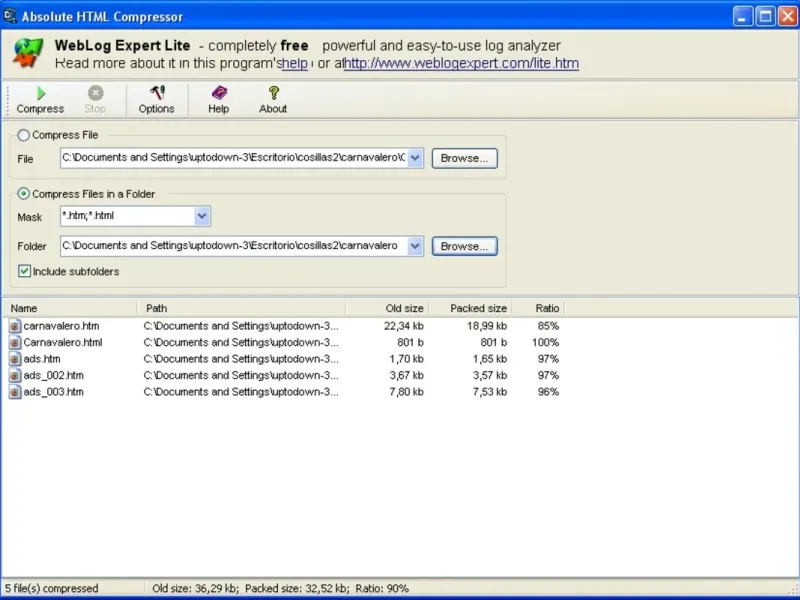Click the 85% ratio value
This screenshot has width=800, height=600.
pos(548,326)
